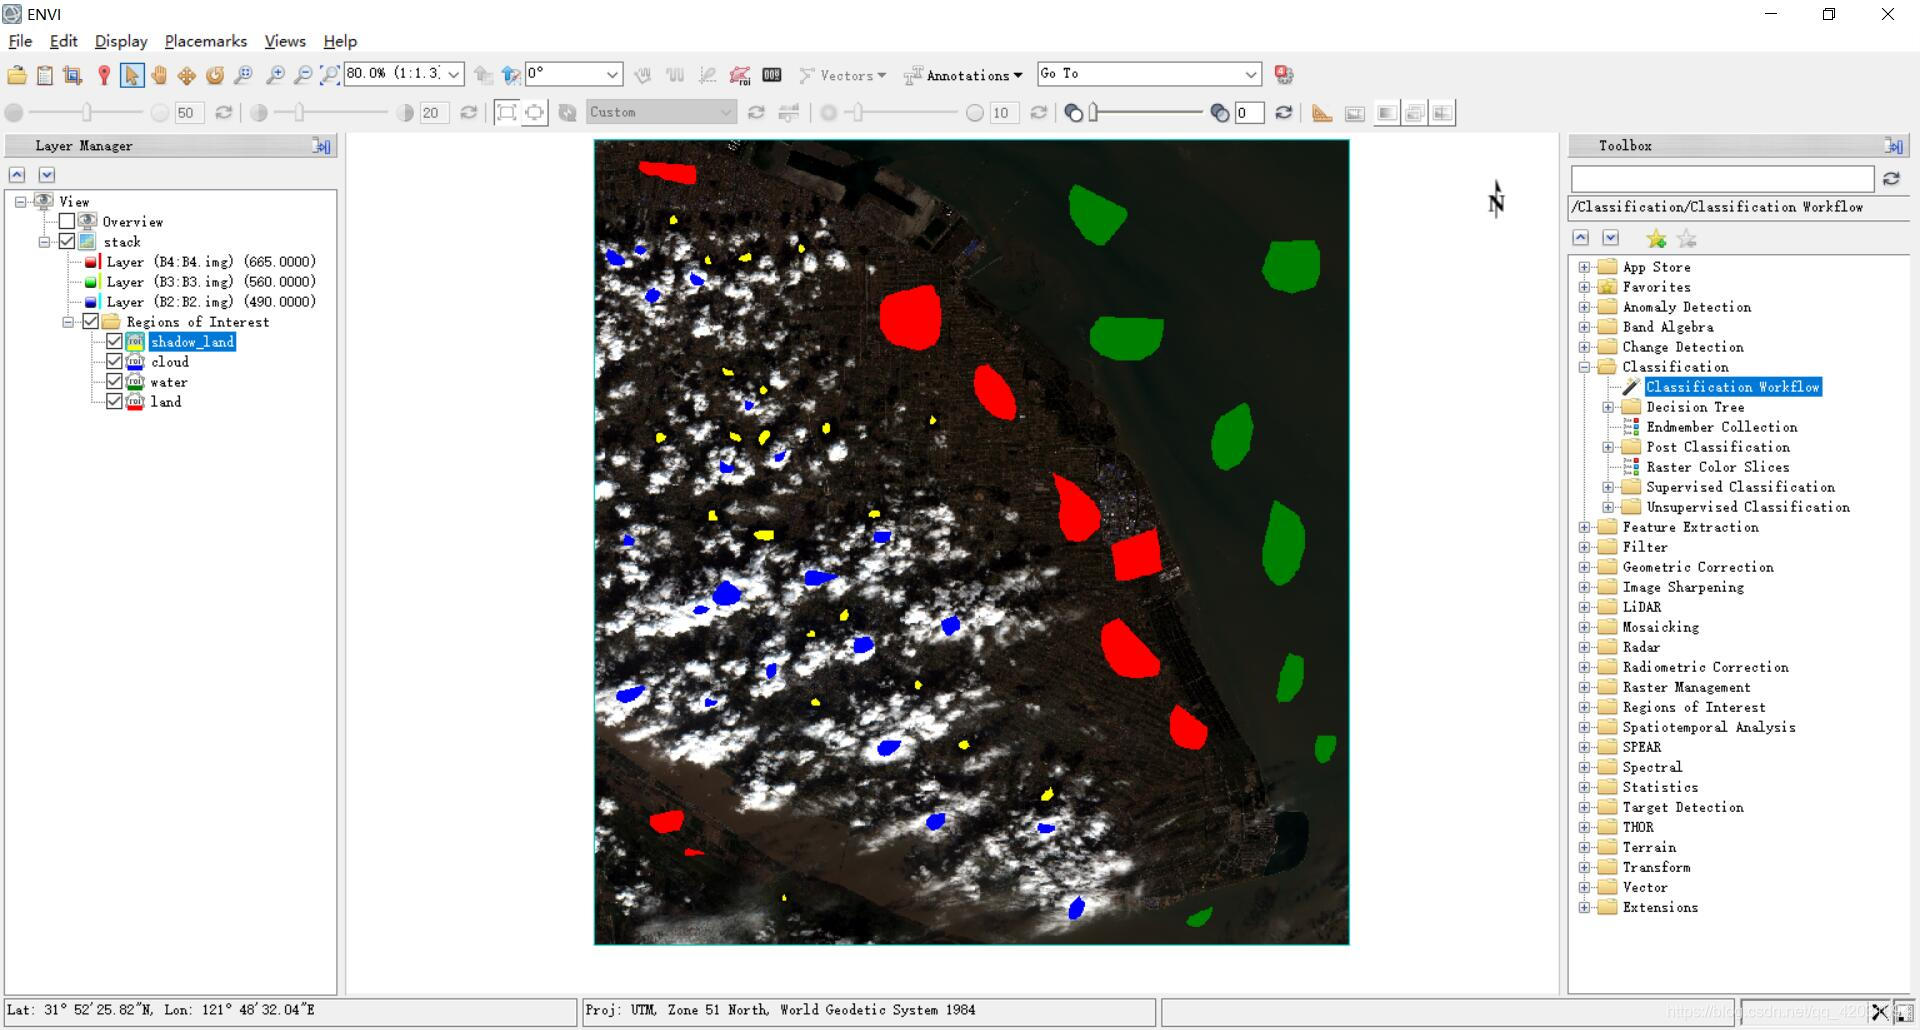The width and height of the screenshot is (1920, 1030).
Task: Click stretch on full extent icon
Action: [x=507, y=113]
